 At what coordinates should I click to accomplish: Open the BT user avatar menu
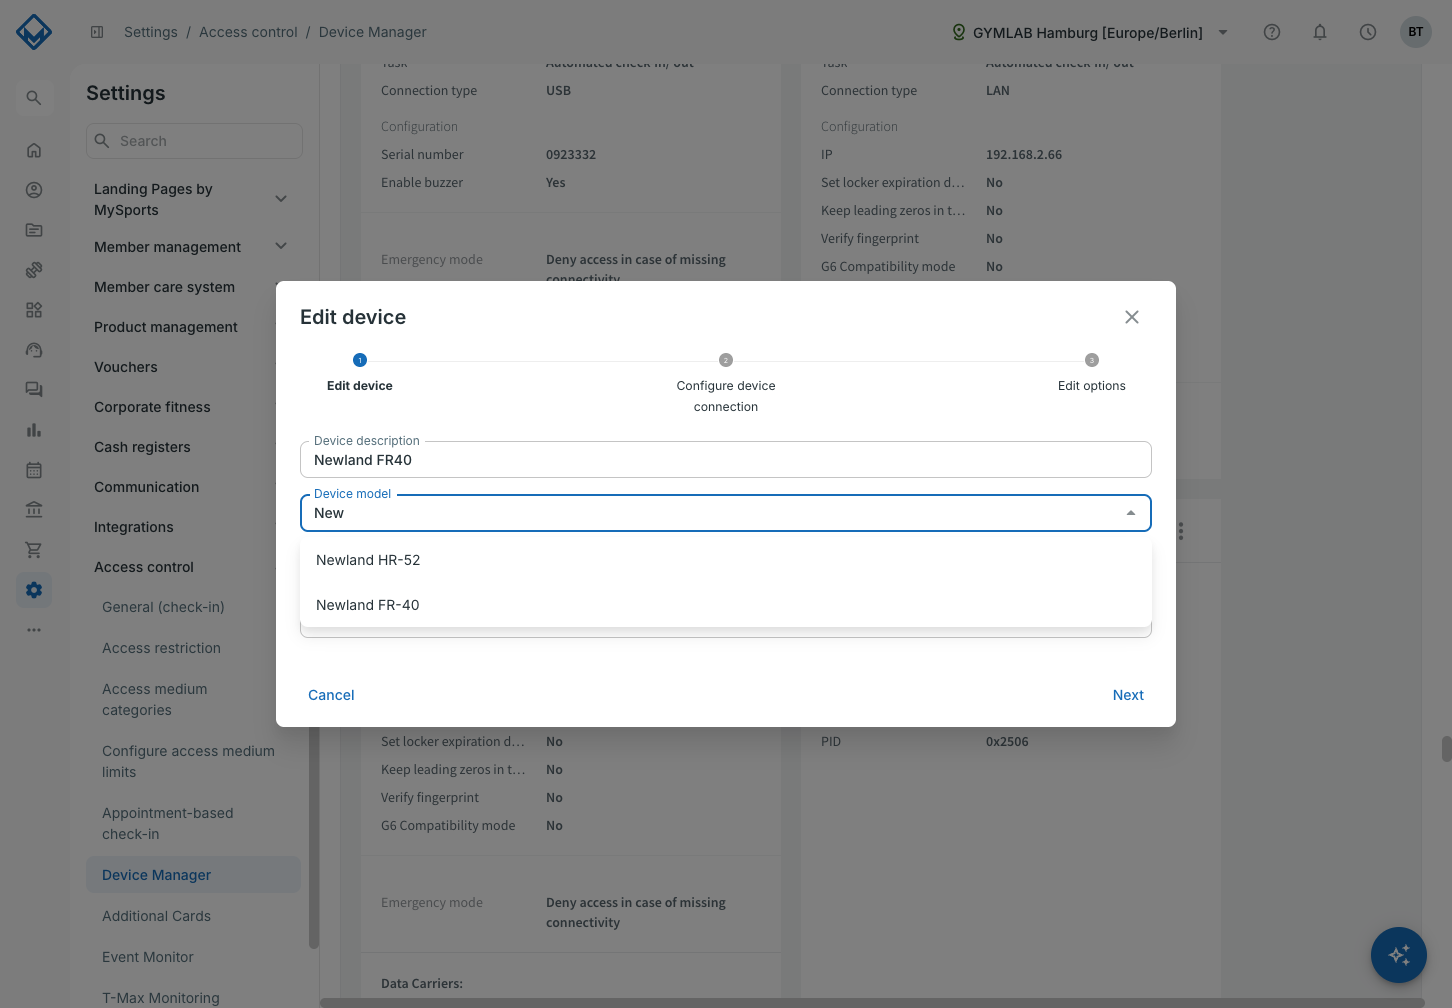(1416, 32)
